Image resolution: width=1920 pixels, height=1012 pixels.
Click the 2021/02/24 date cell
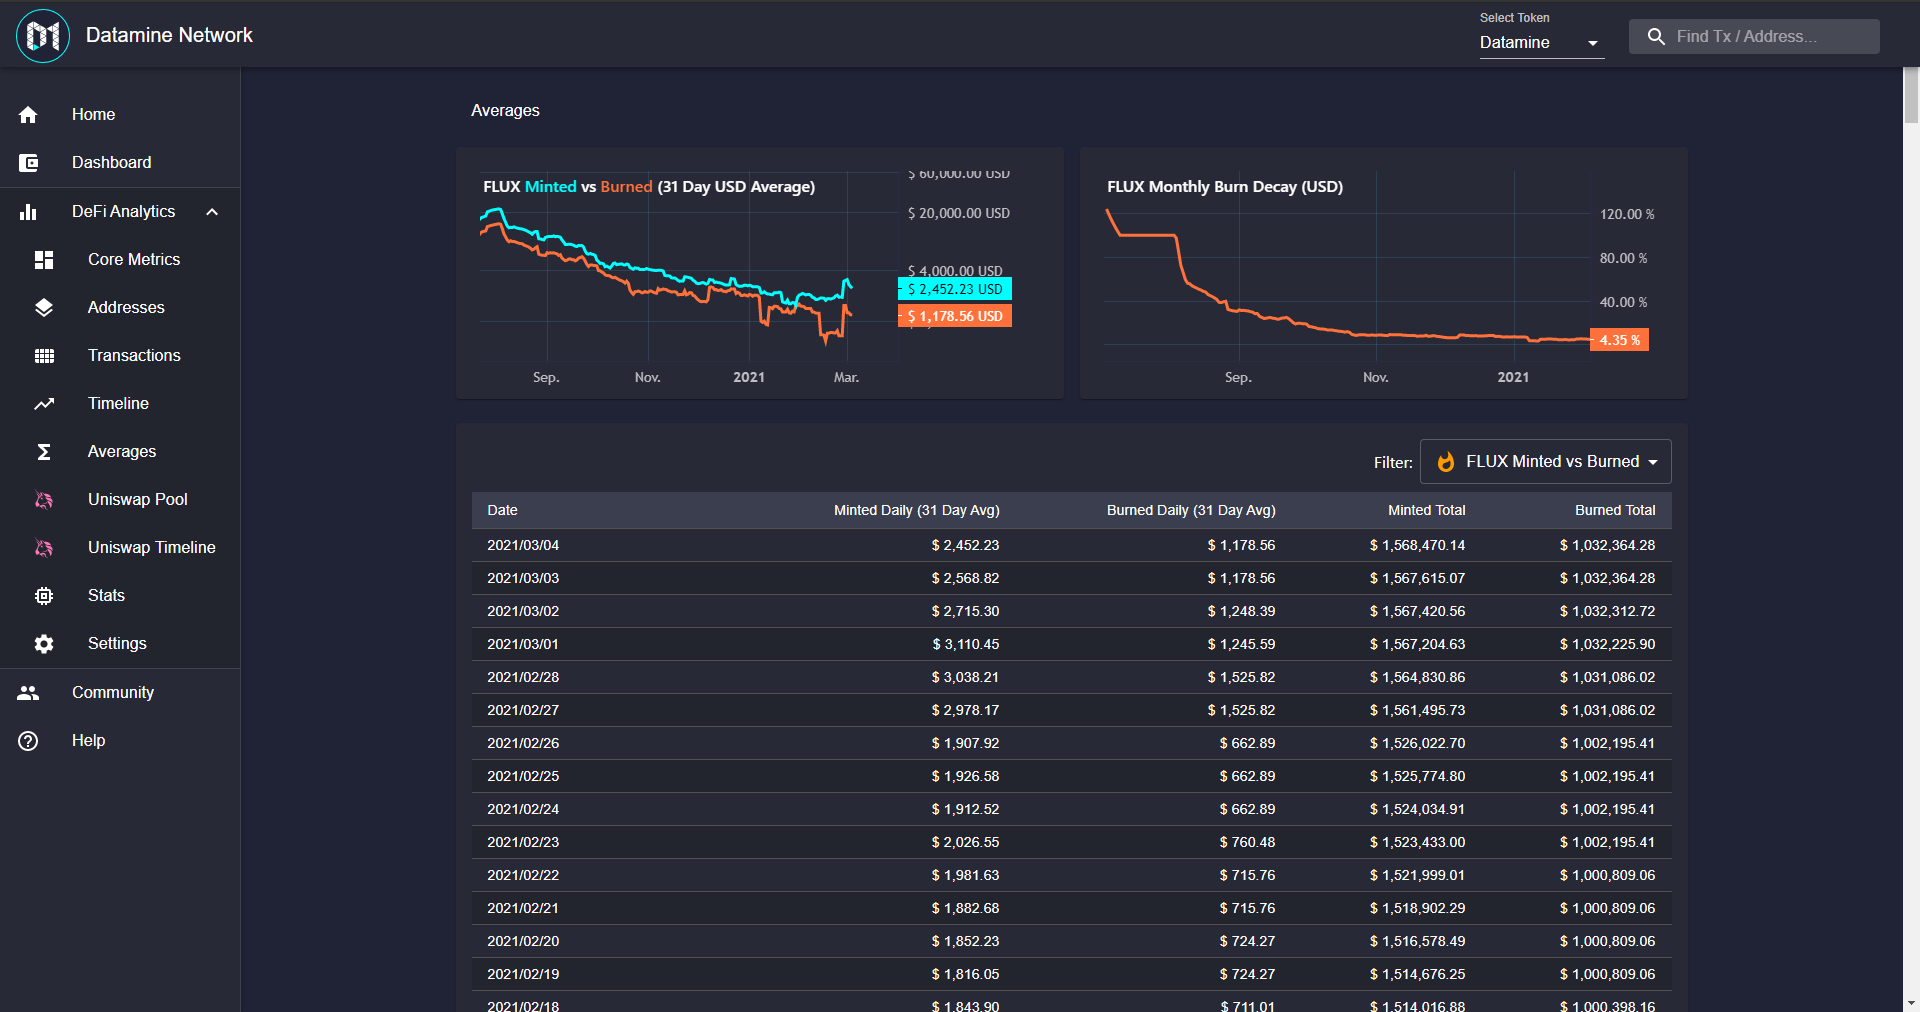click(523, 810)
